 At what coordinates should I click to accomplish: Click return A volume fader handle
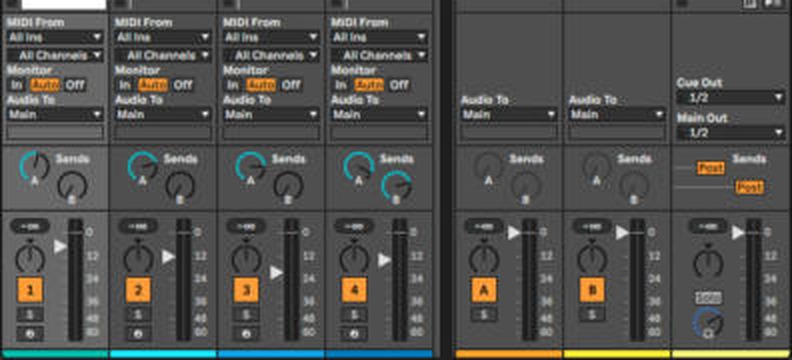pyautogui.click(x=514, y=232)
